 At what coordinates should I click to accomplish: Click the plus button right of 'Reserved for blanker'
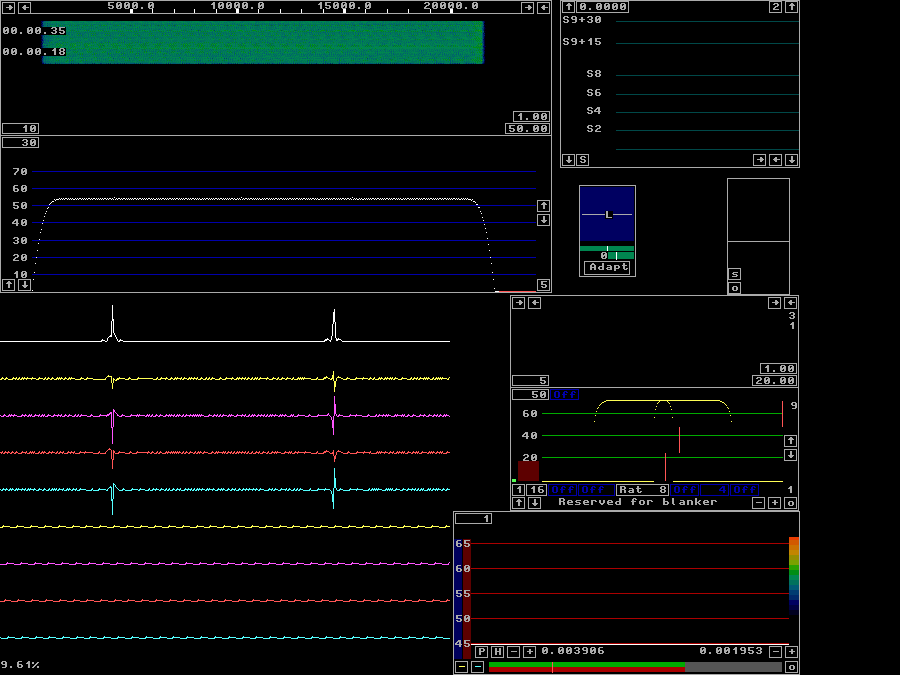pyautogui.click(x=774, y=503)
